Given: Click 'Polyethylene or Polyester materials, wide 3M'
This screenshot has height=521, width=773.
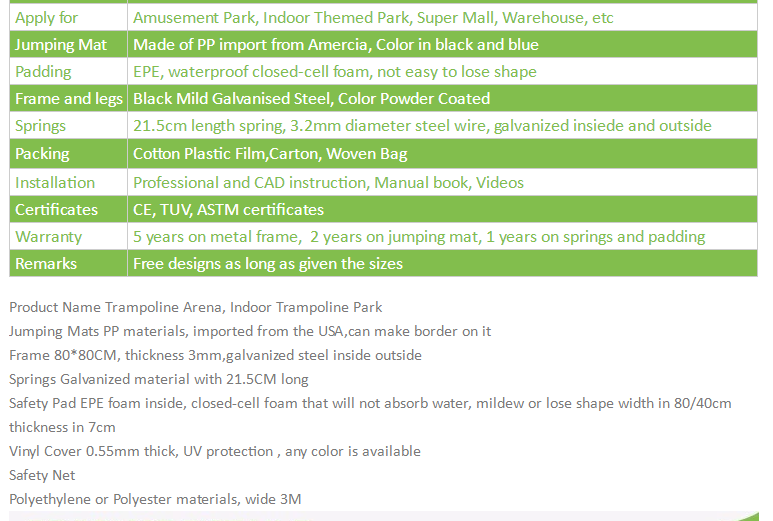Looking at the screenshot, I should click(155, 499).
